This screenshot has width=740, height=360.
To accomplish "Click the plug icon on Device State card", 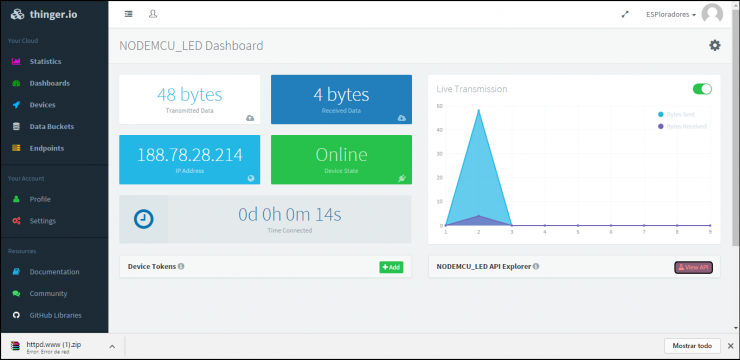I will pyautogui.click(x=402, y=178).
